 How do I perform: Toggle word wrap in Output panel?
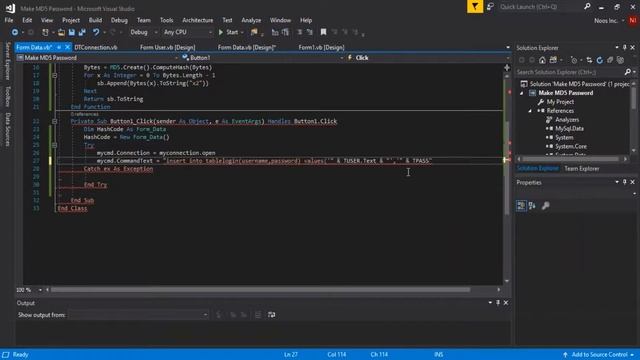point(271,315)
